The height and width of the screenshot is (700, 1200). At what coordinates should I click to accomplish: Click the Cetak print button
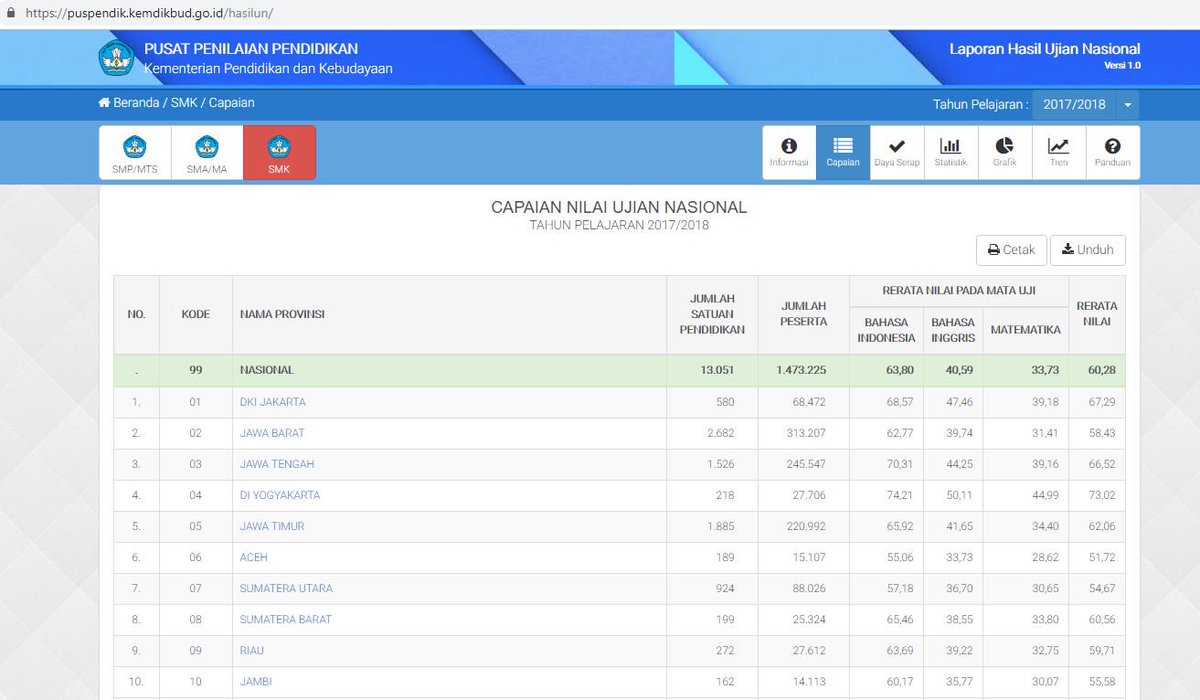tap(1011, 250)
